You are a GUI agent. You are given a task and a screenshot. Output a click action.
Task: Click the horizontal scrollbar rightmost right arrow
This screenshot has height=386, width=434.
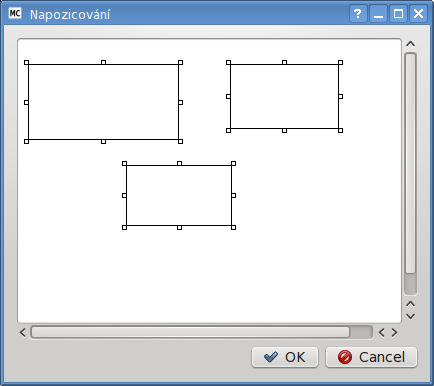coord(394,332)
